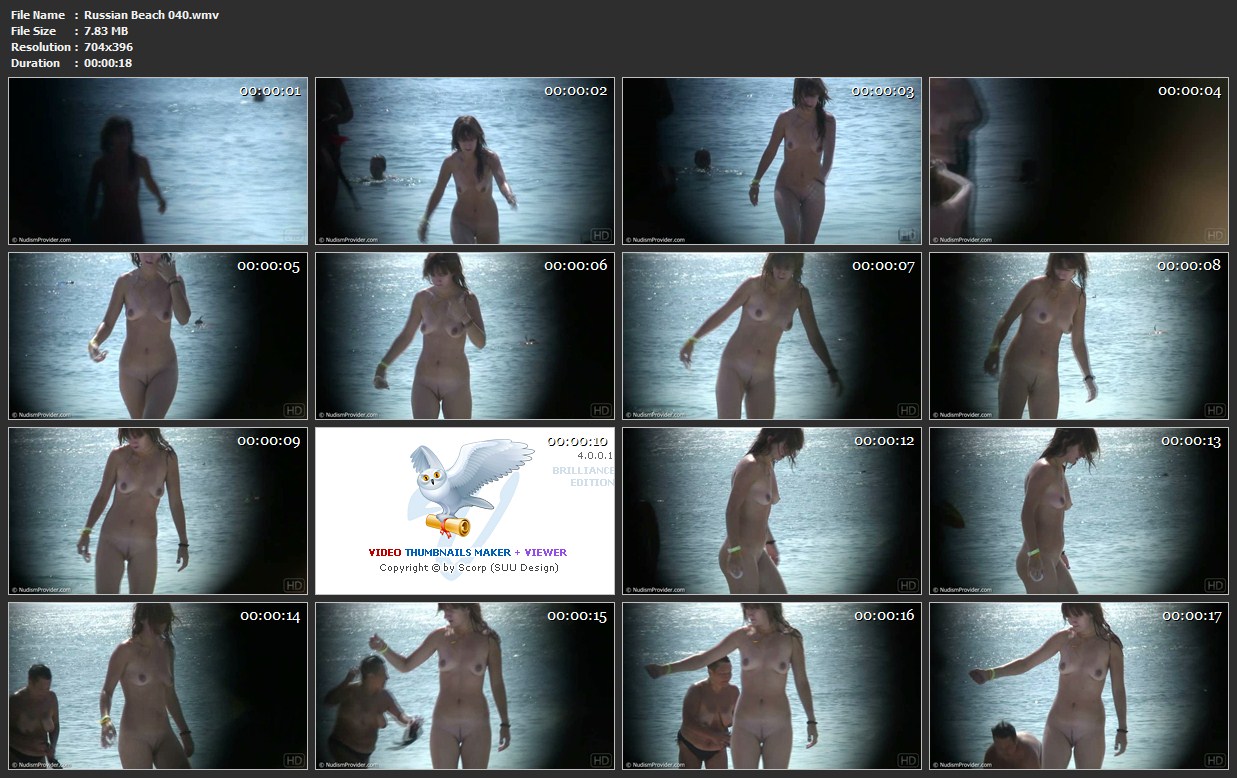
Task: Click the HD badge on the 00:00:12 thumbnail
Action: [907, 585]
